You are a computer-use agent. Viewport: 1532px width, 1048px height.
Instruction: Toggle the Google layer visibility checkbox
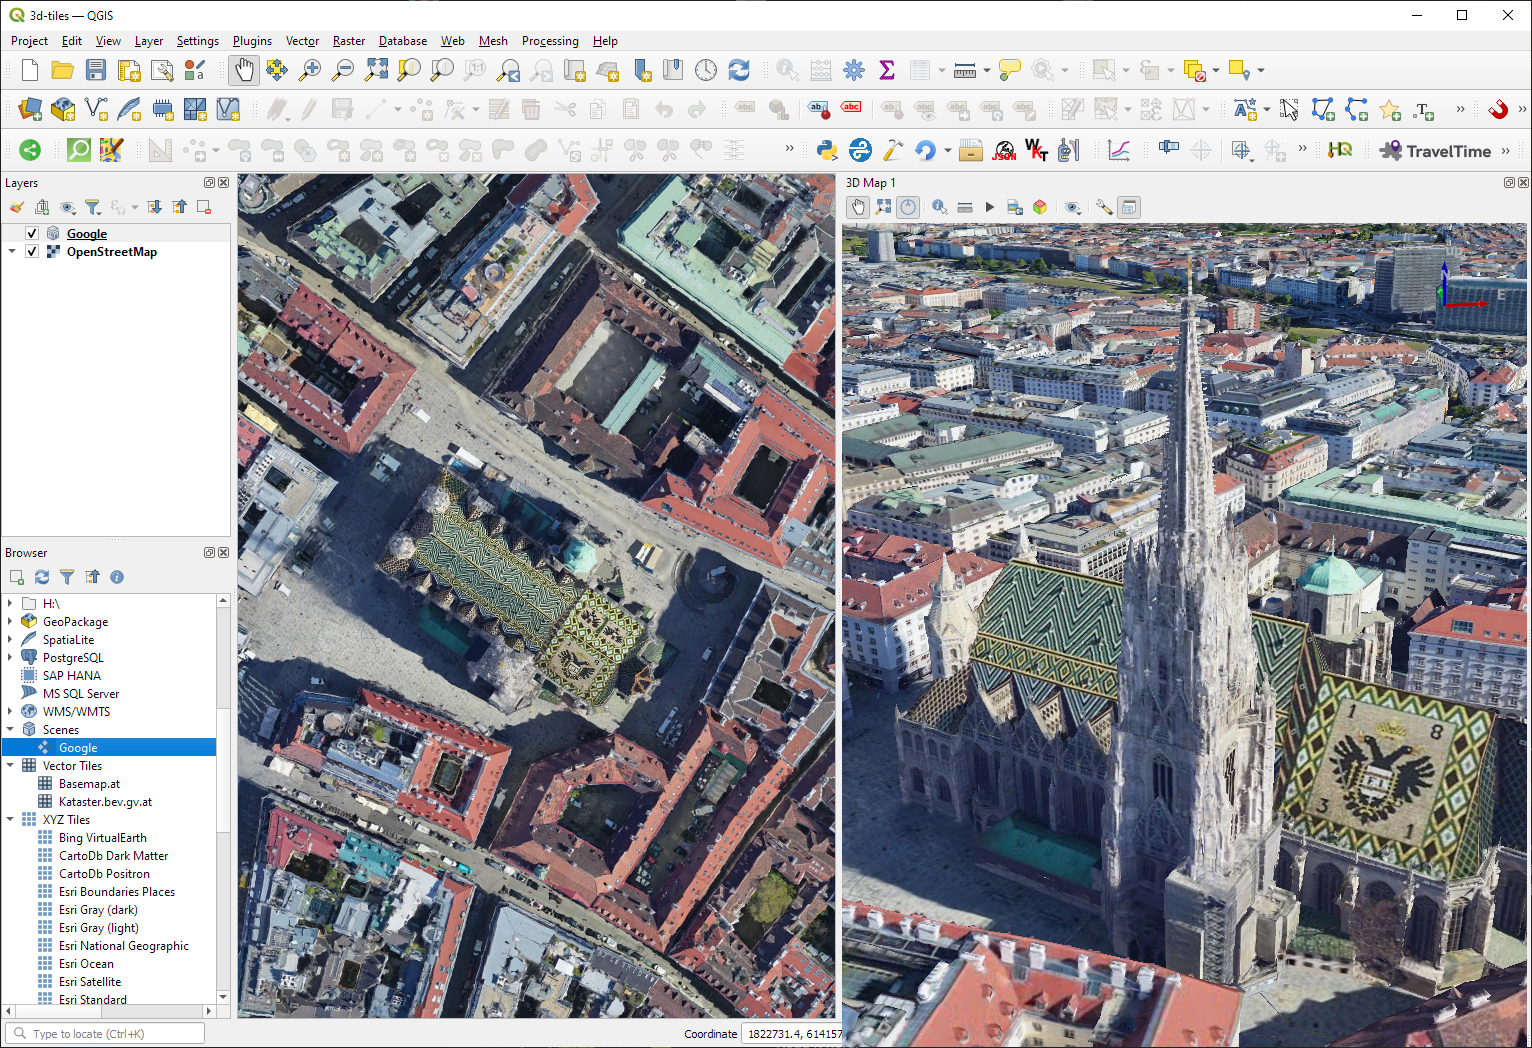tap(32, 233)
